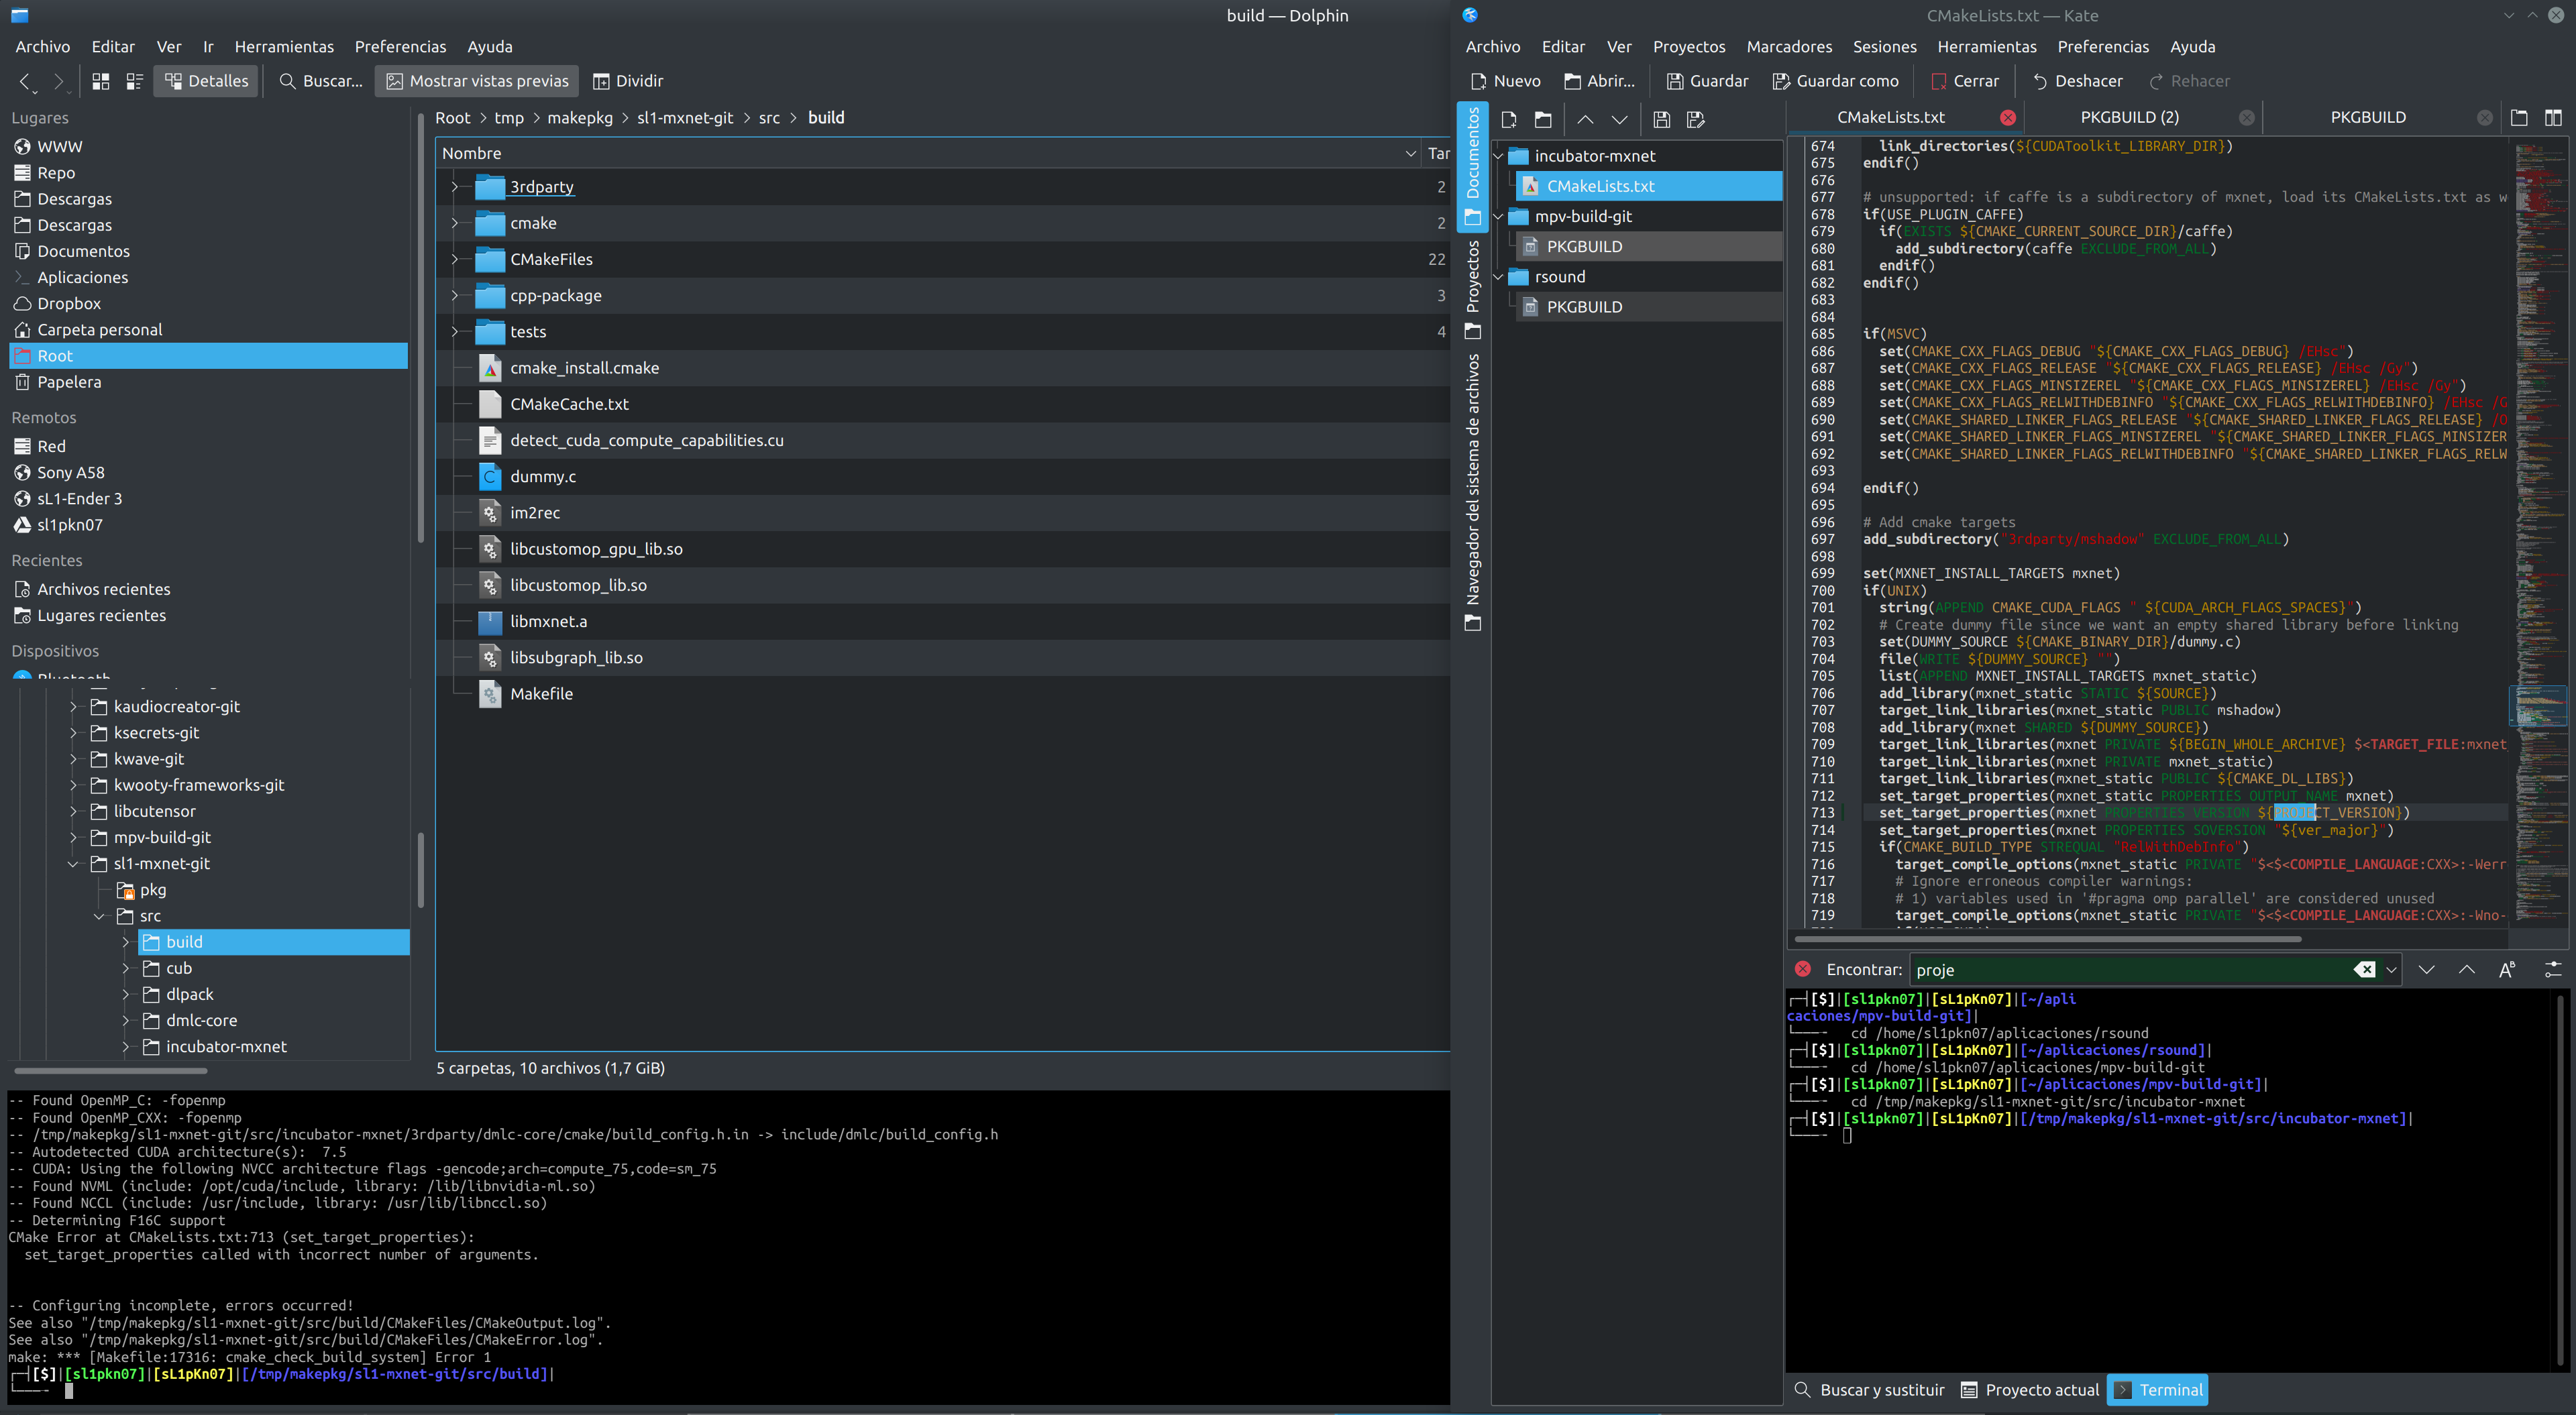
Task: Switch Dolphin to icons view mode
Action: [100, 81]
